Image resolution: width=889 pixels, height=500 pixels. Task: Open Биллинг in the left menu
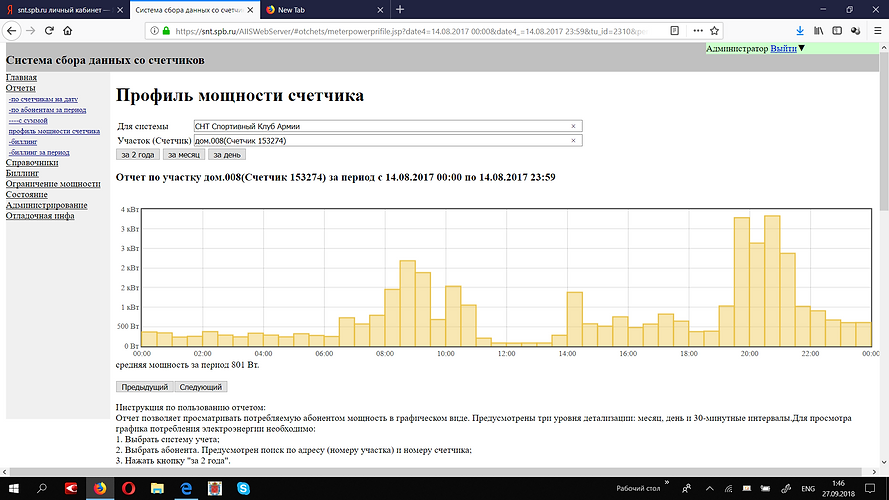coord(22,173)
